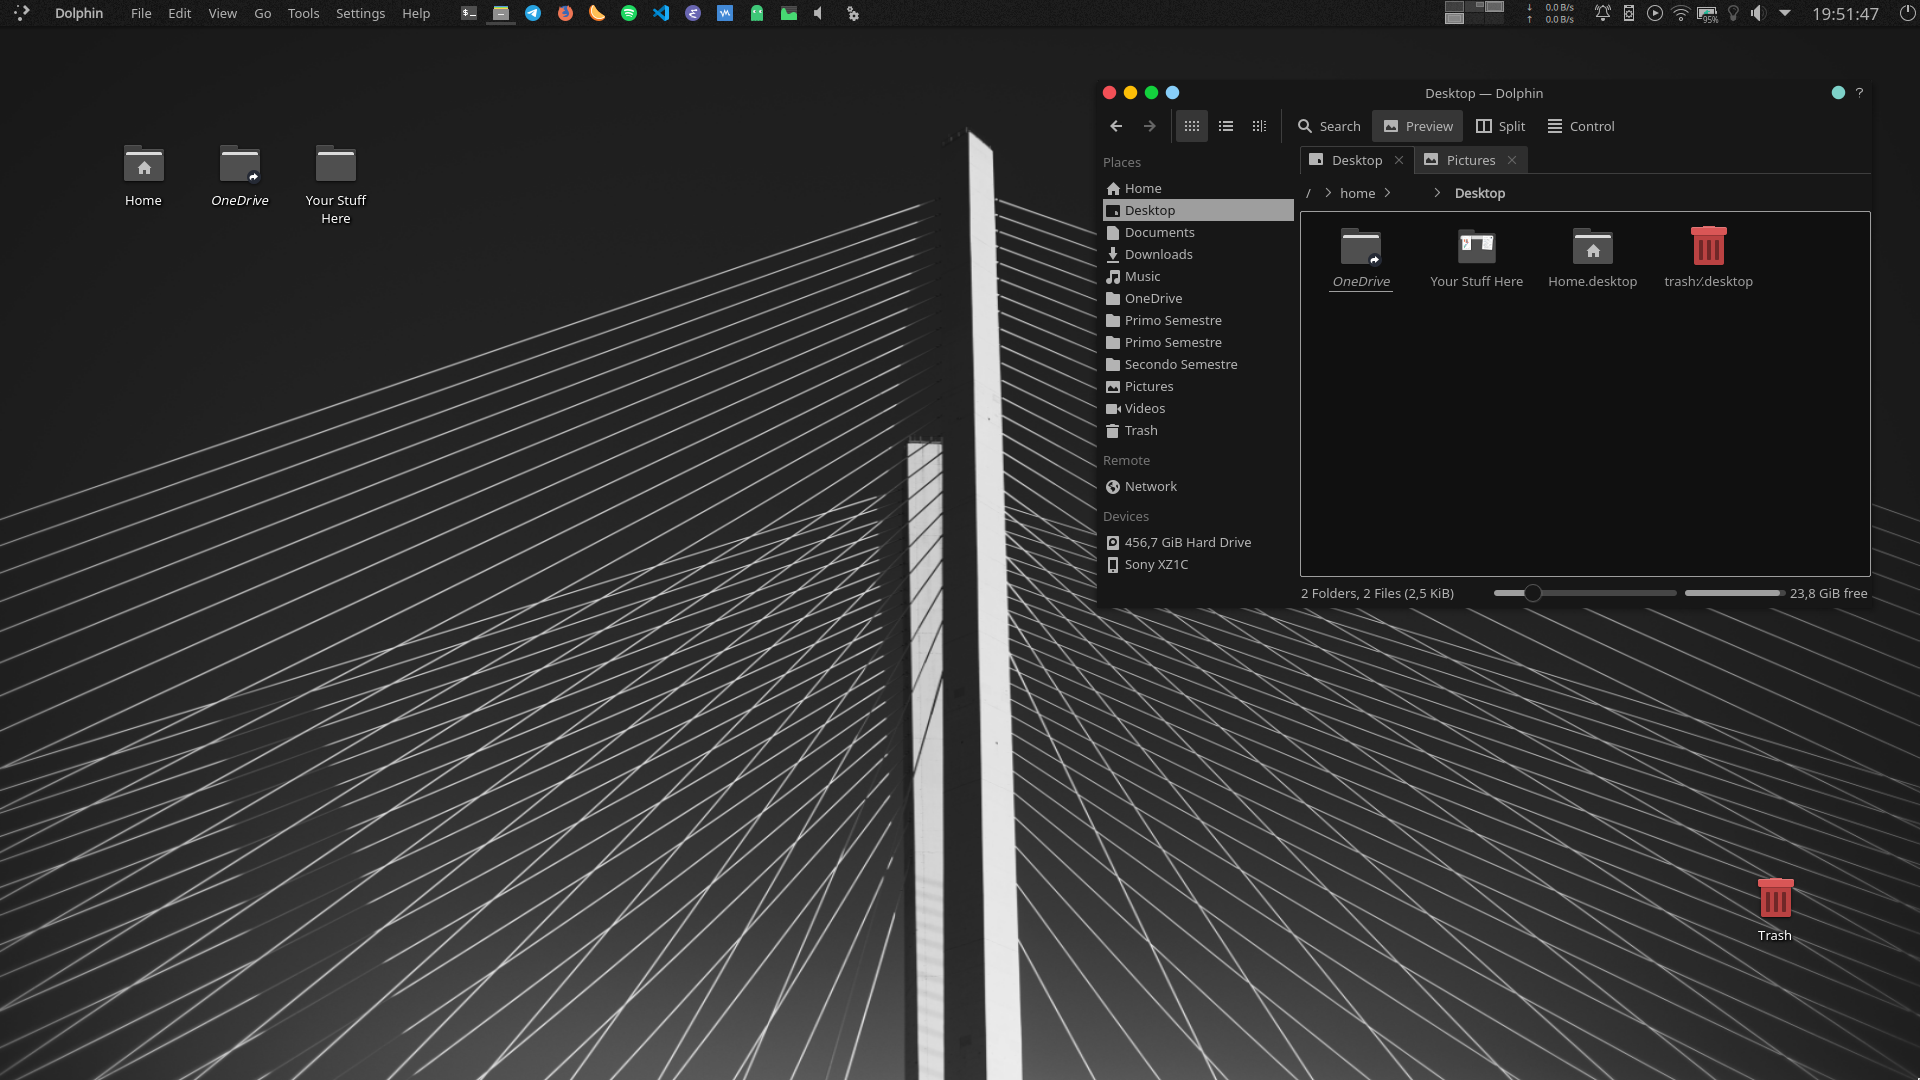Select the Trash icon on desktop
The image size is (1920, 1080).
(x=1775, y=910)
